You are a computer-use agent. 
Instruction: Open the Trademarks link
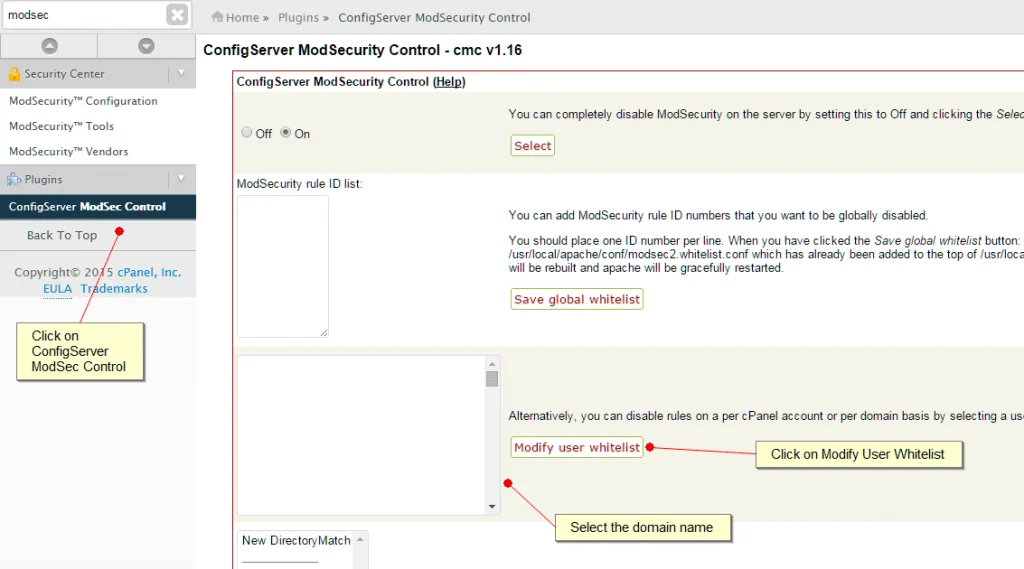click(114, 289)
